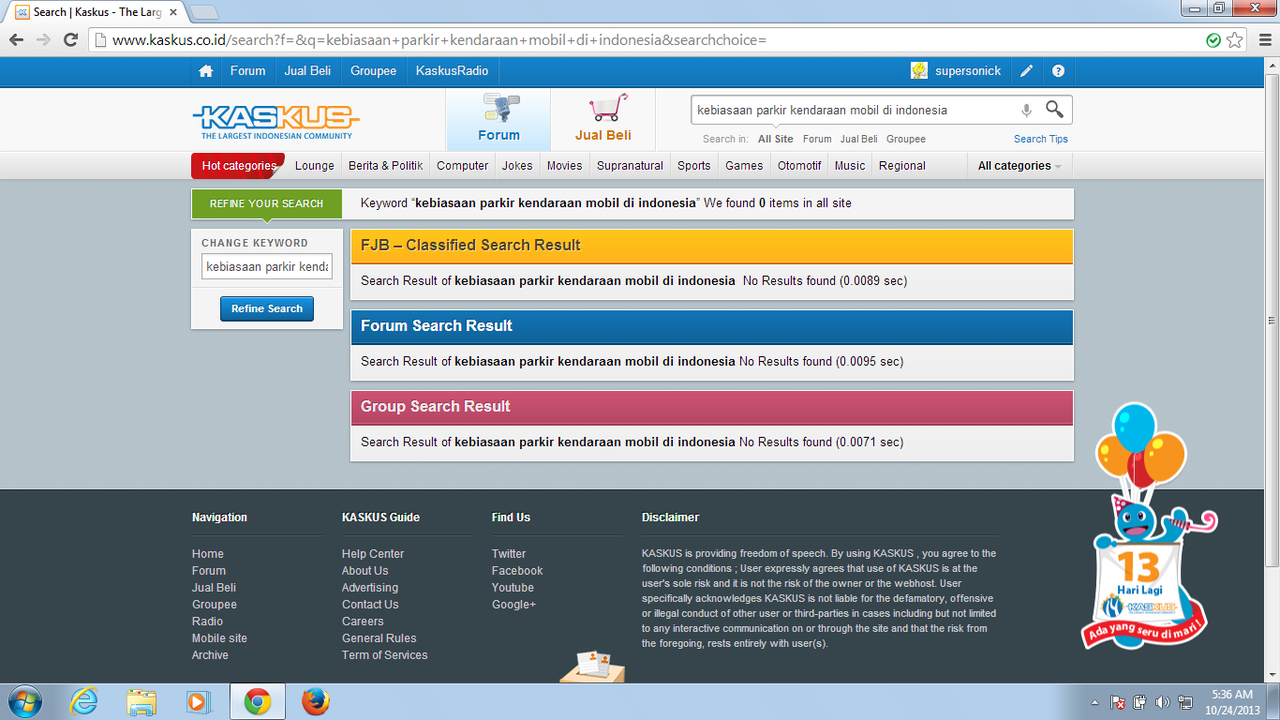Open File Explorer from the taskbar
Image resolution: width=1280 pixels, height=720 pixels.
142,702
